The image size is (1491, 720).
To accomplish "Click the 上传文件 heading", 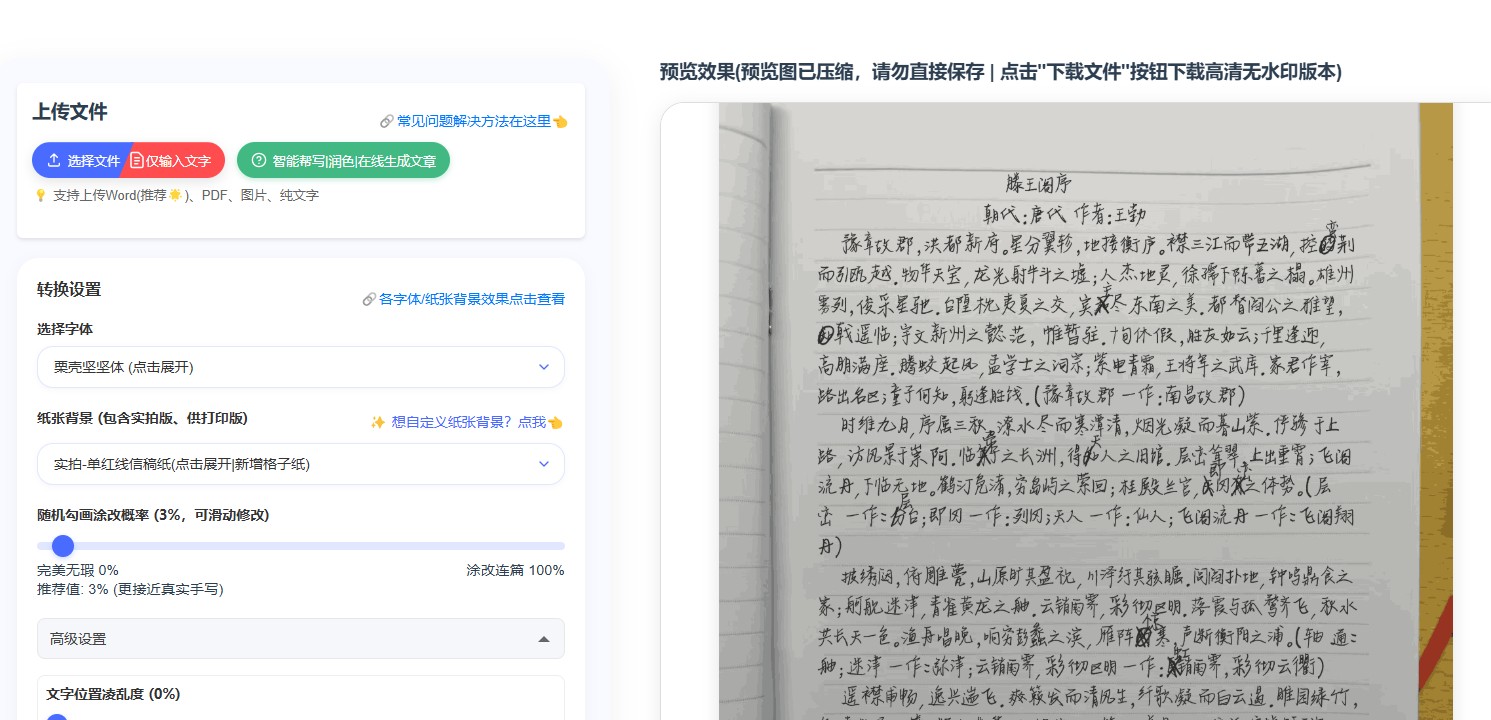I will 70,112.
